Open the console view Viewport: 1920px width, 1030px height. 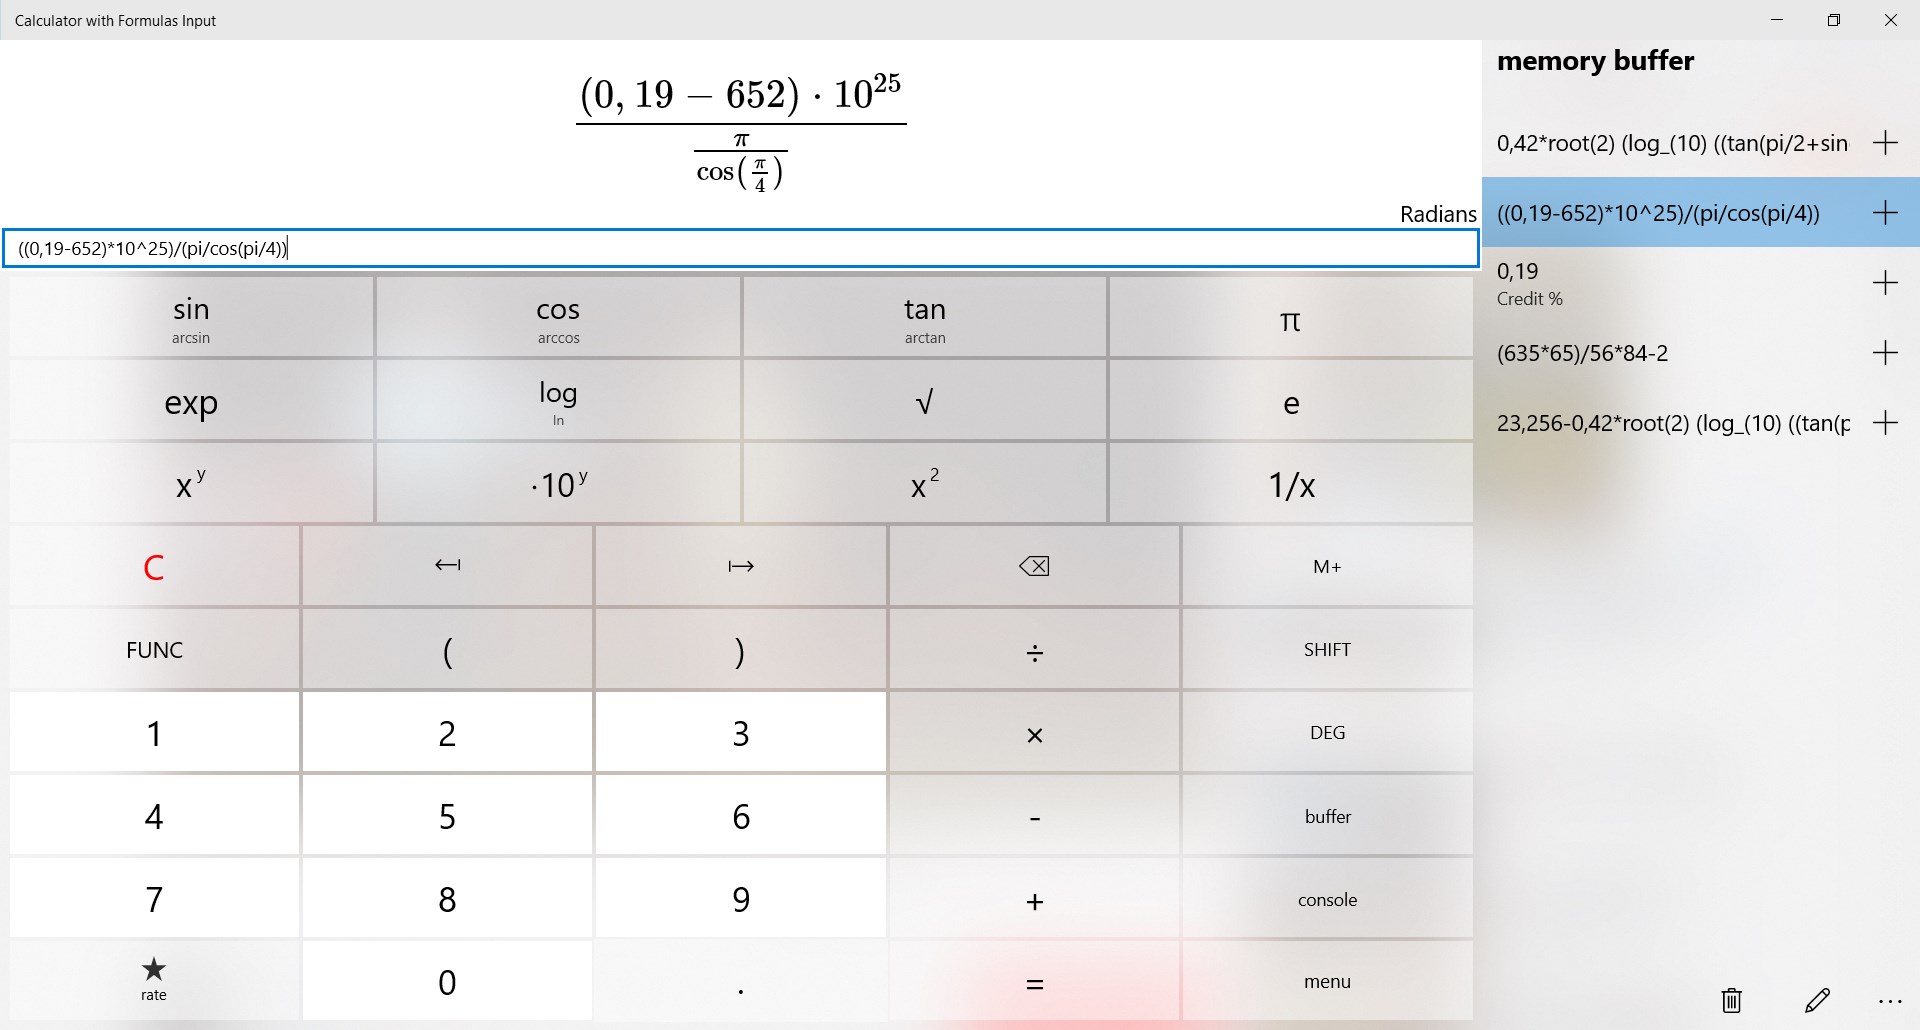(x=1327, y=899)
